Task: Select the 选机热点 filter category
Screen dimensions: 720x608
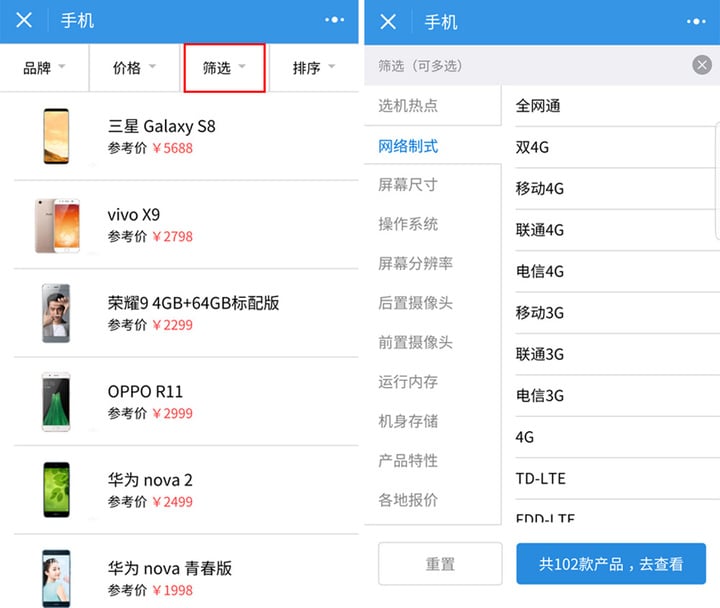Action: pos(433,106)
